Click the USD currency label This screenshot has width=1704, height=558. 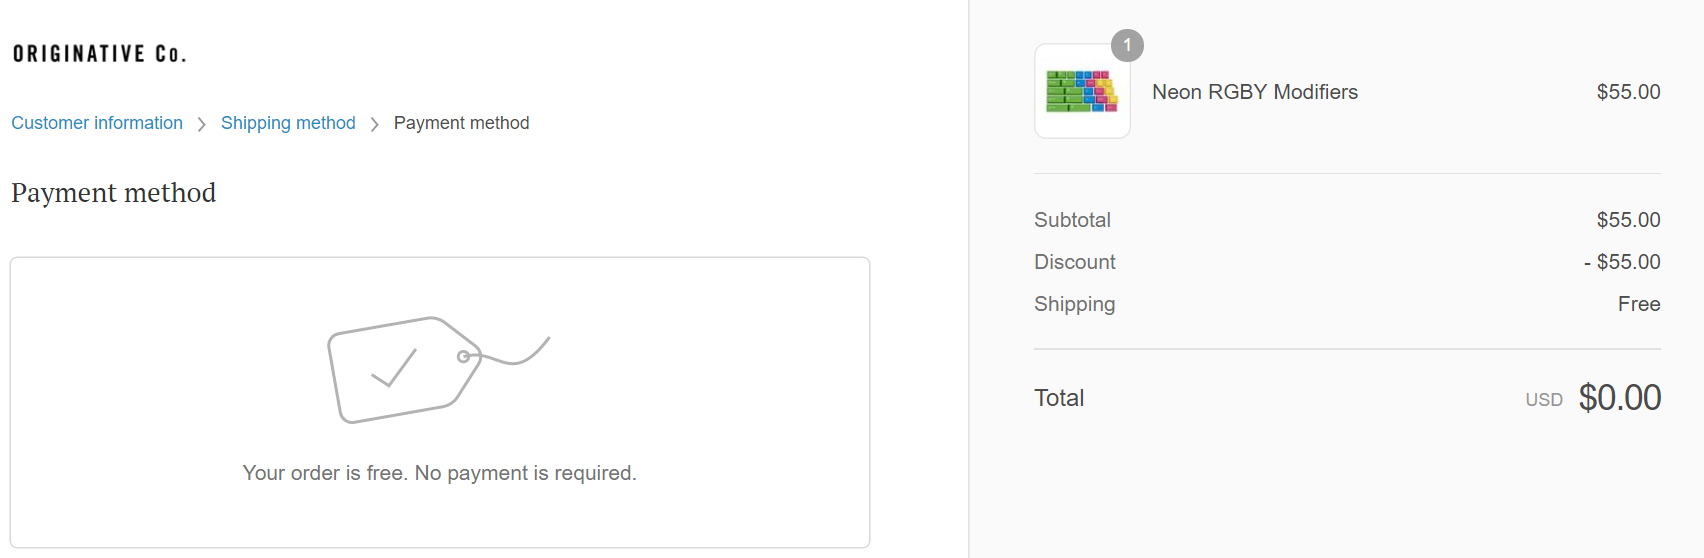click(x=1544, y=400)
